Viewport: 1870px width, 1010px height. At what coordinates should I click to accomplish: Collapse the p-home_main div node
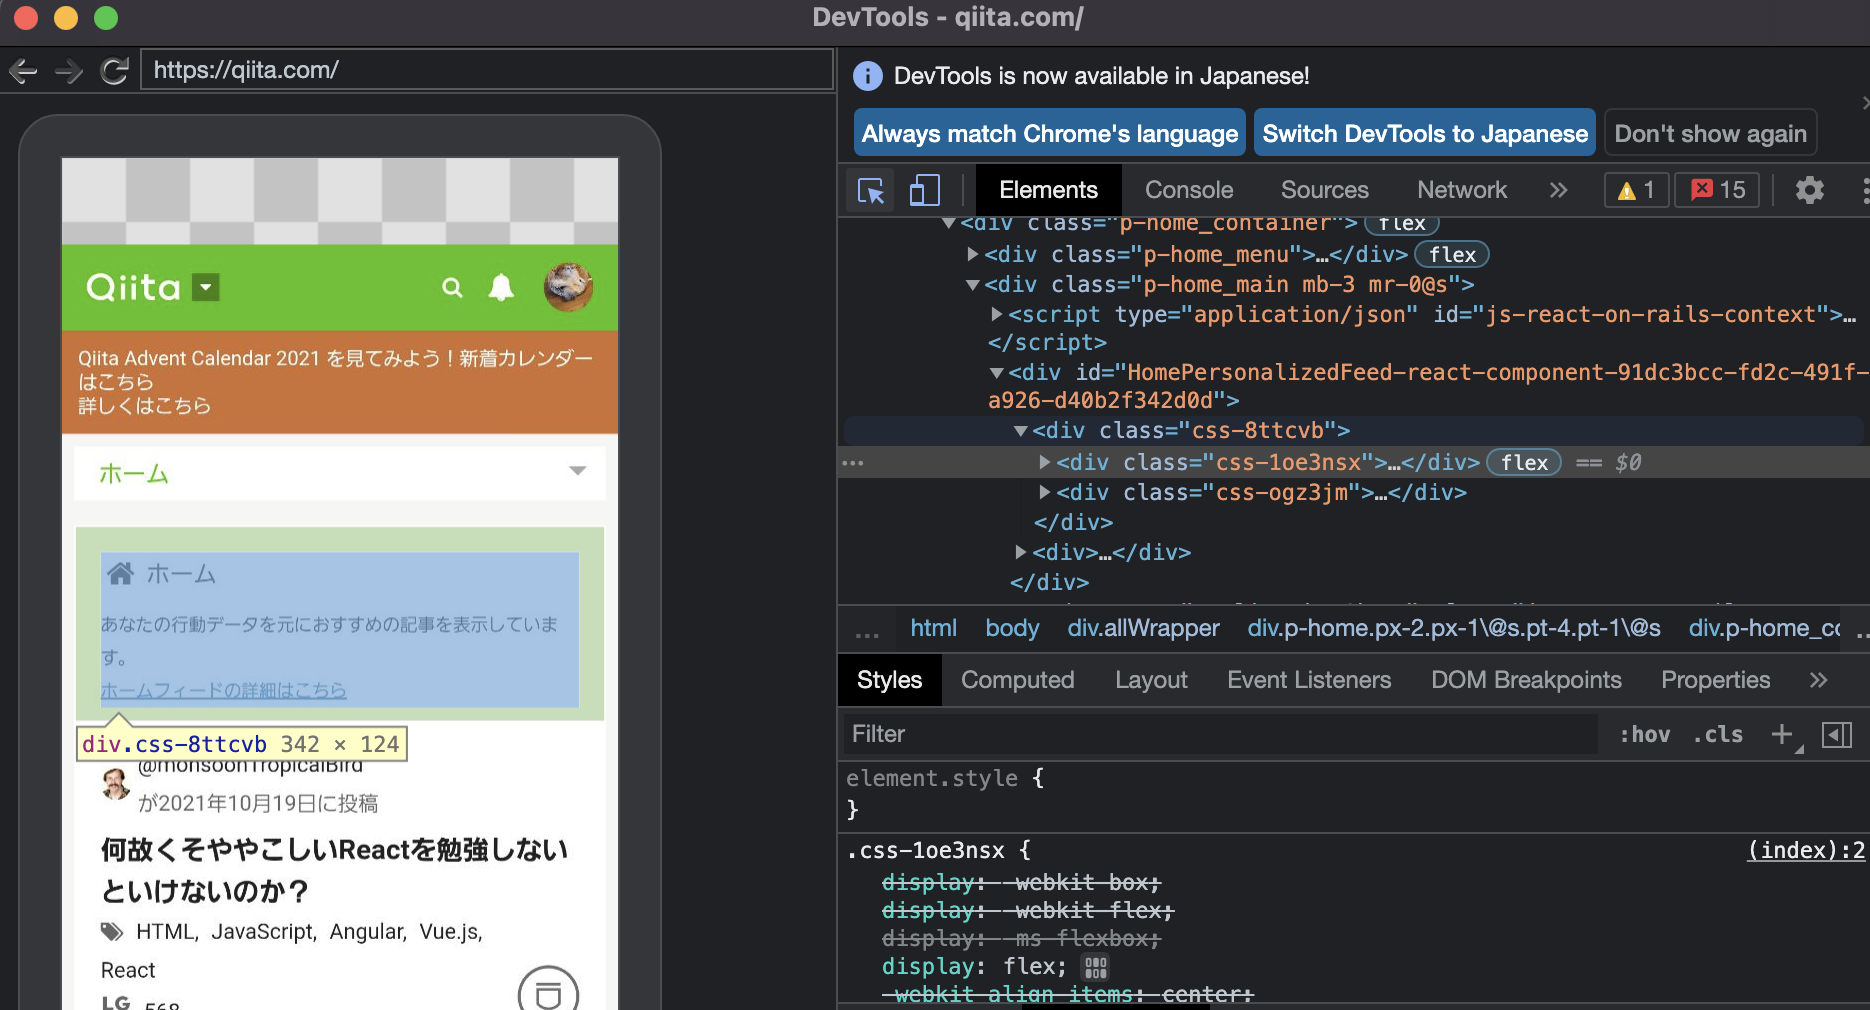[972, 285]
